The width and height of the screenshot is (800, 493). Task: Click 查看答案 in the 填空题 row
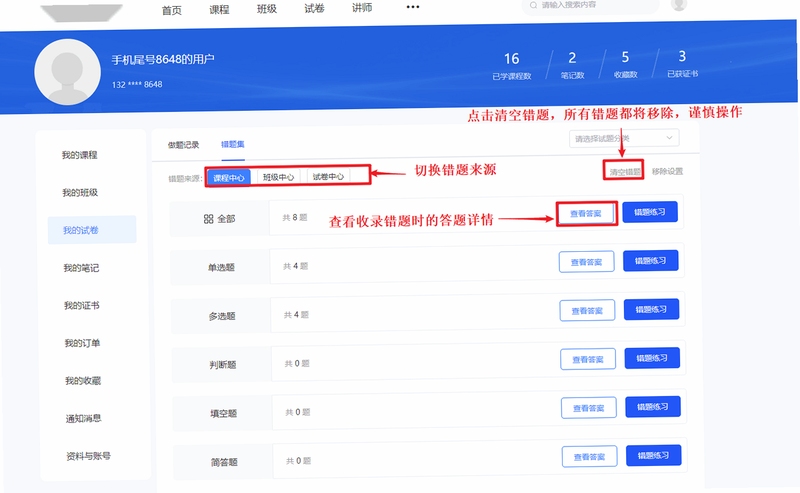tap(589, 408)
